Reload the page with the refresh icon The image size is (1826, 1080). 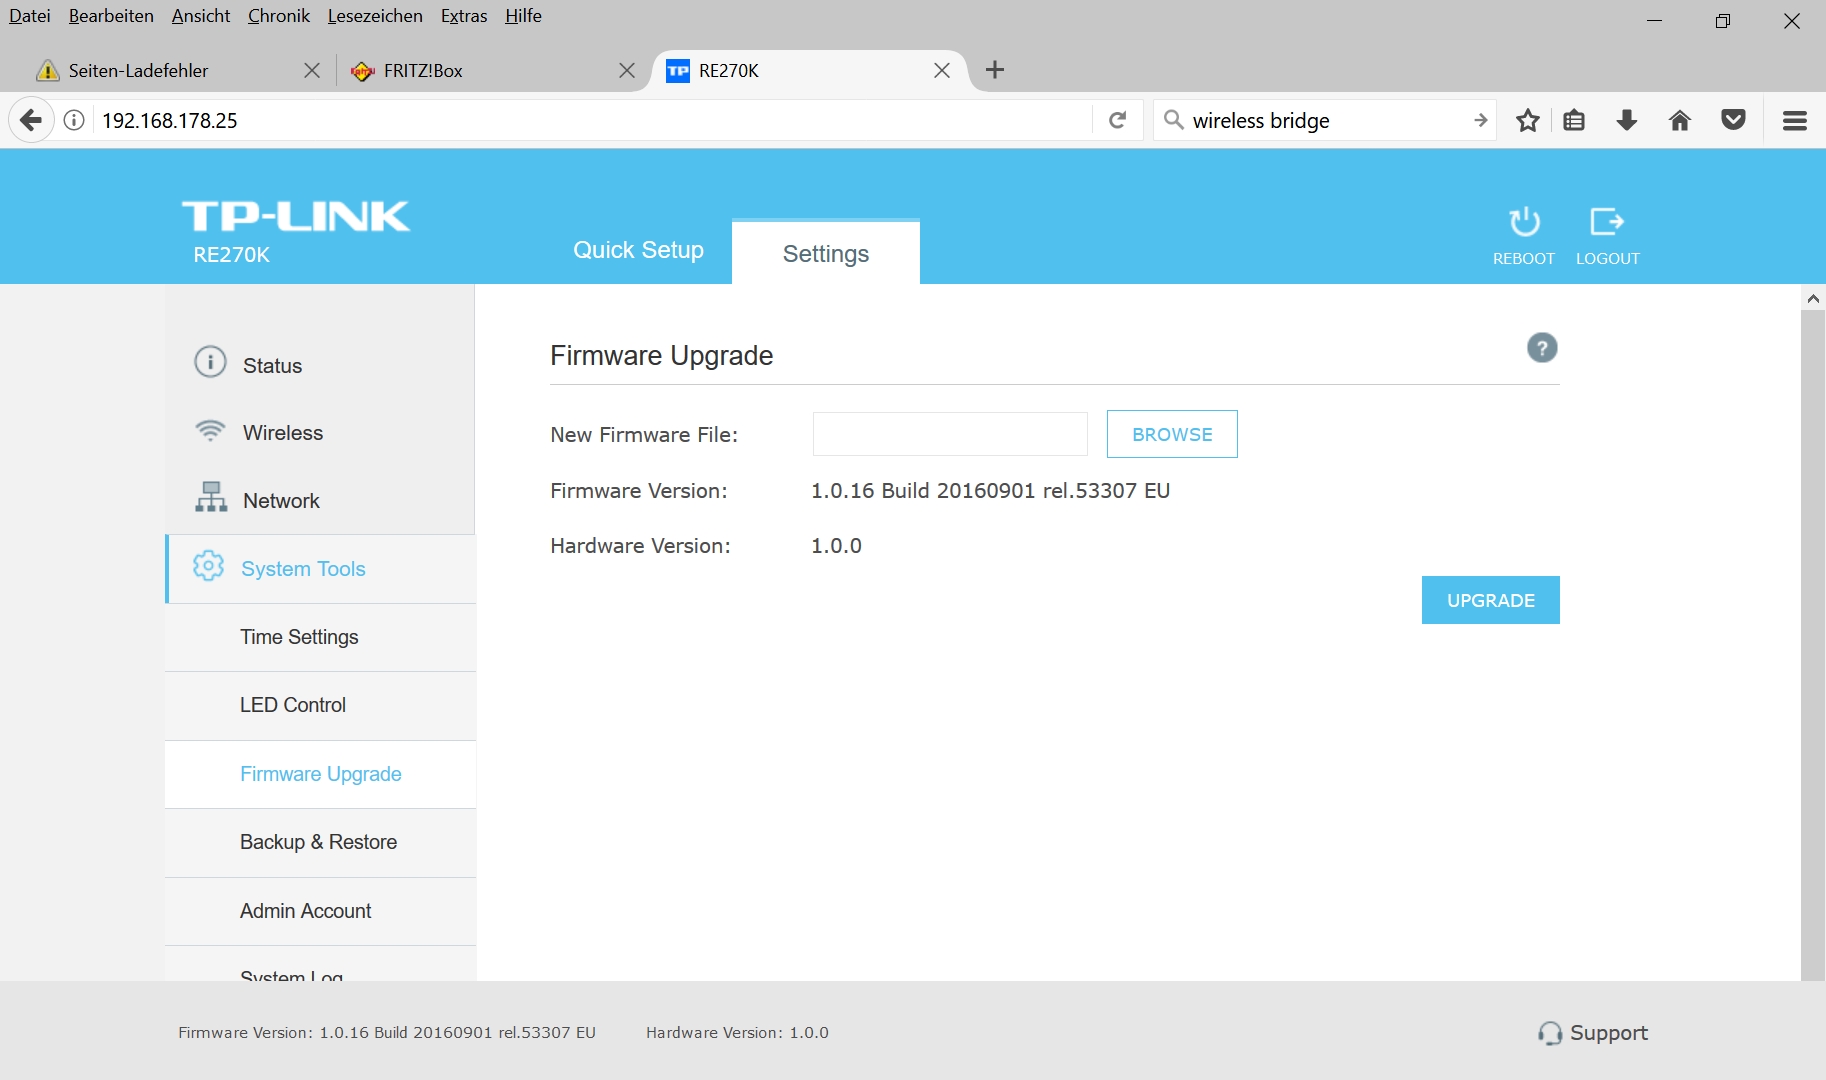(1118, 121)
